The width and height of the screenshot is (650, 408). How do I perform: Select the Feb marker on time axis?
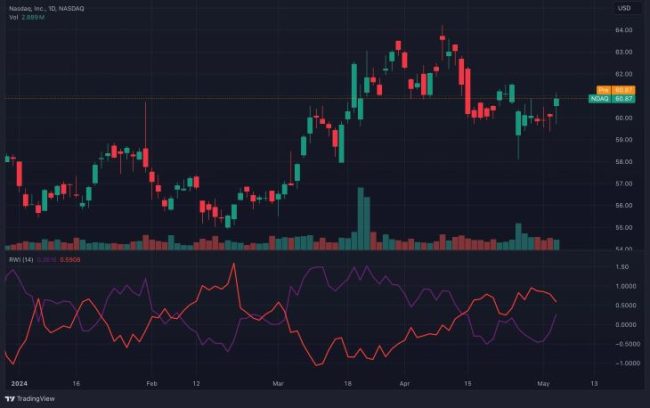click(151, 382)
